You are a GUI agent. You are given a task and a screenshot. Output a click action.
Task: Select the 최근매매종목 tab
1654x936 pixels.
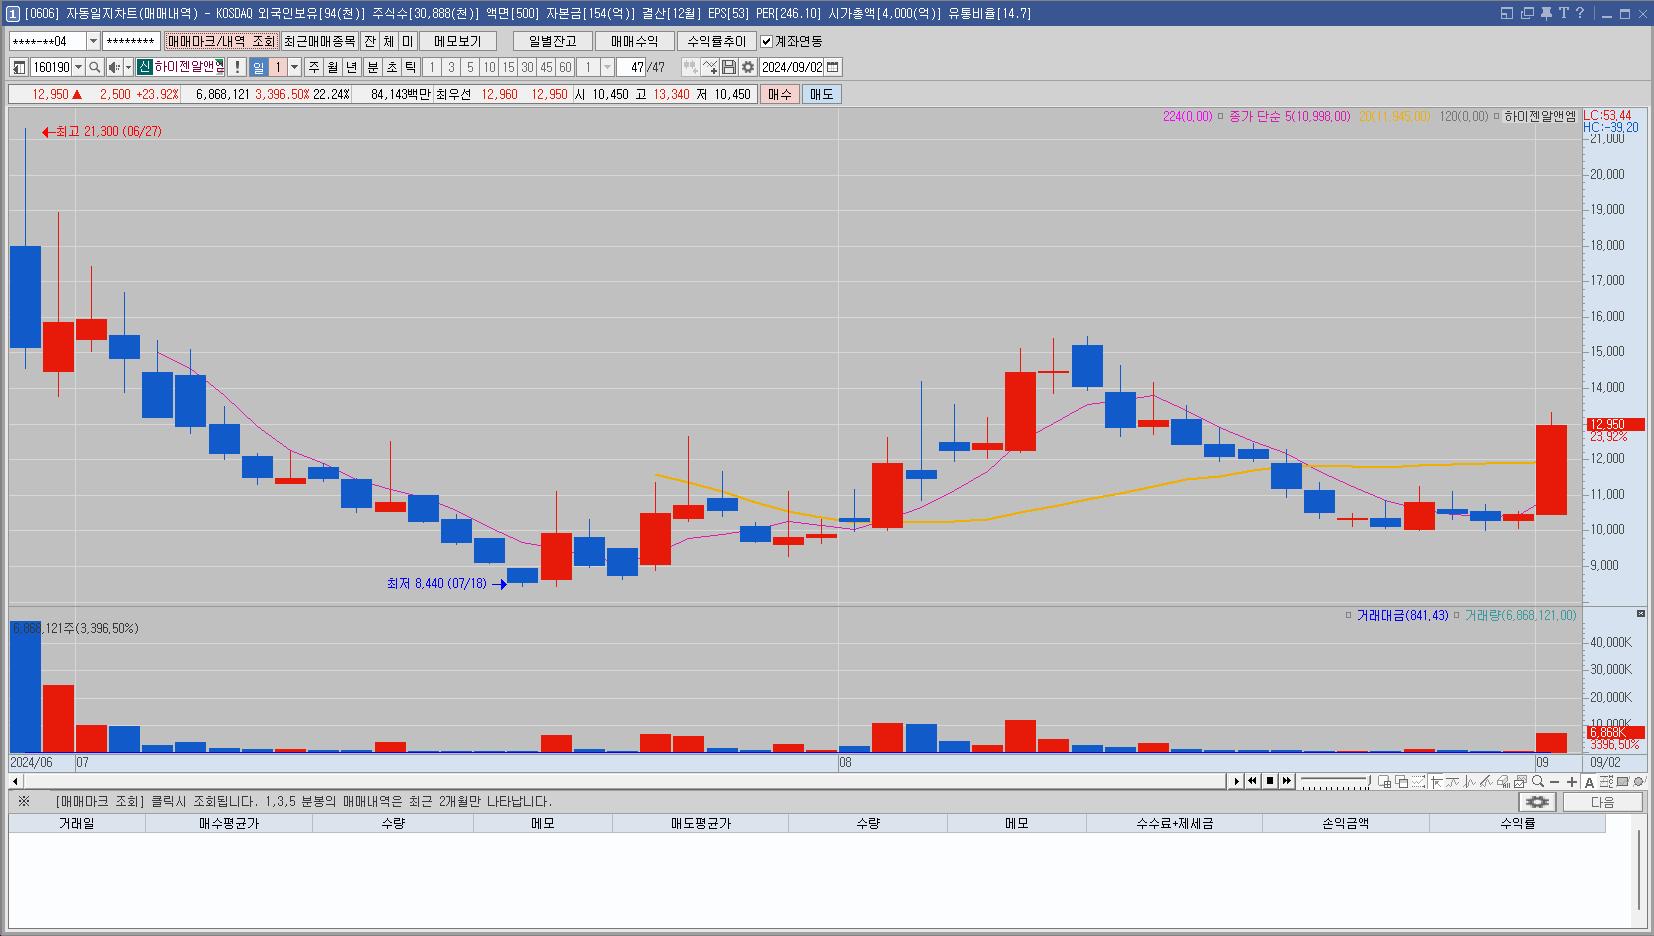pos(319,41)
